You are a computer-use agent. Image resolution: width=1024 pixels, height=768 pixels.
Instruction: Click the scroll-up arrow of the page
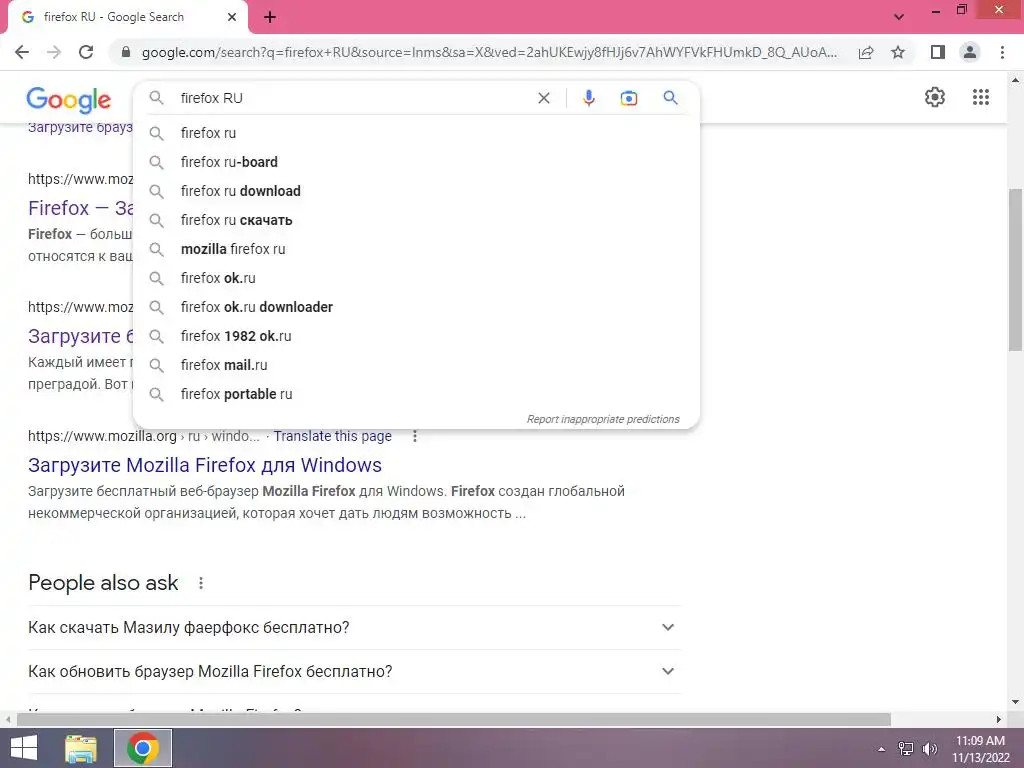point(1016,80)
